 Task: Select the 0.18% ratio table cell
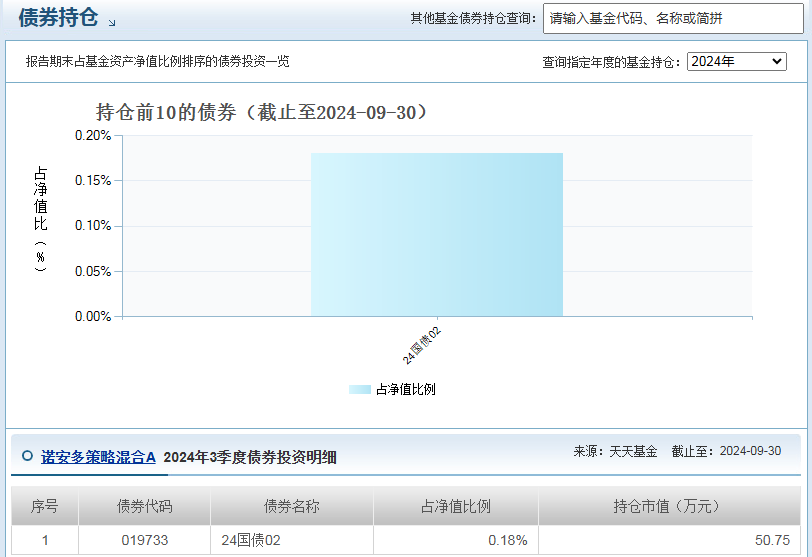coord(456,540)
